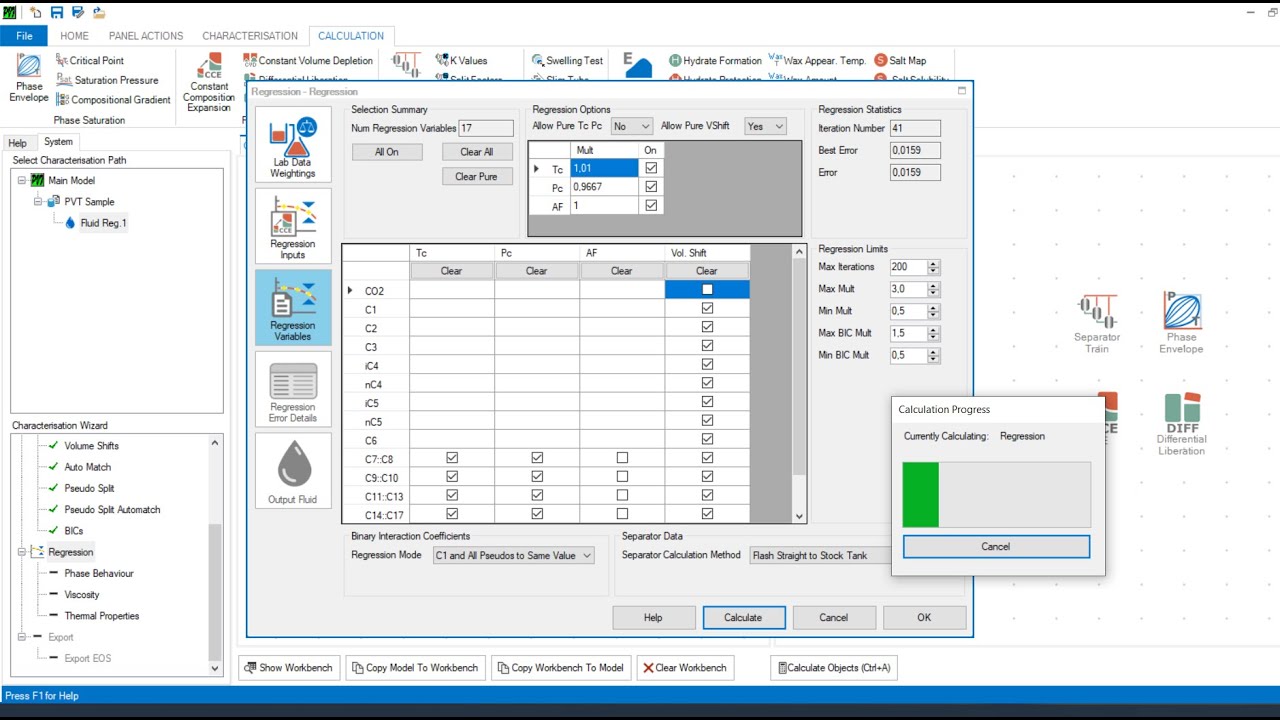1280x720 pixels.
Task: Open K Values calculation
Action: tap(461, 61)
